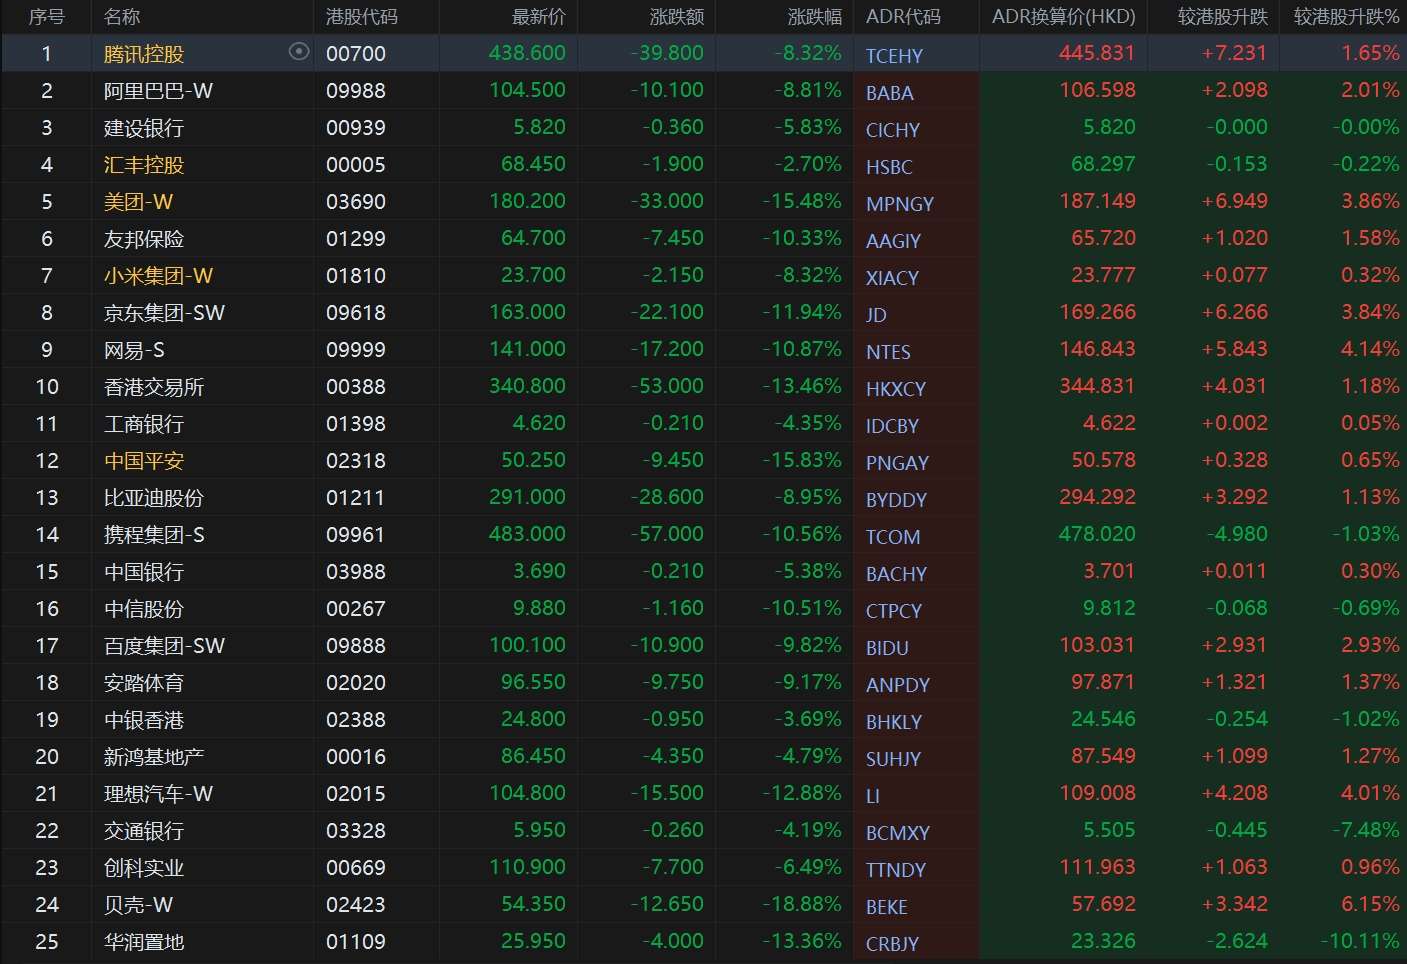
Task: Select the 交通银行 stock name
Action: (144, 831)
